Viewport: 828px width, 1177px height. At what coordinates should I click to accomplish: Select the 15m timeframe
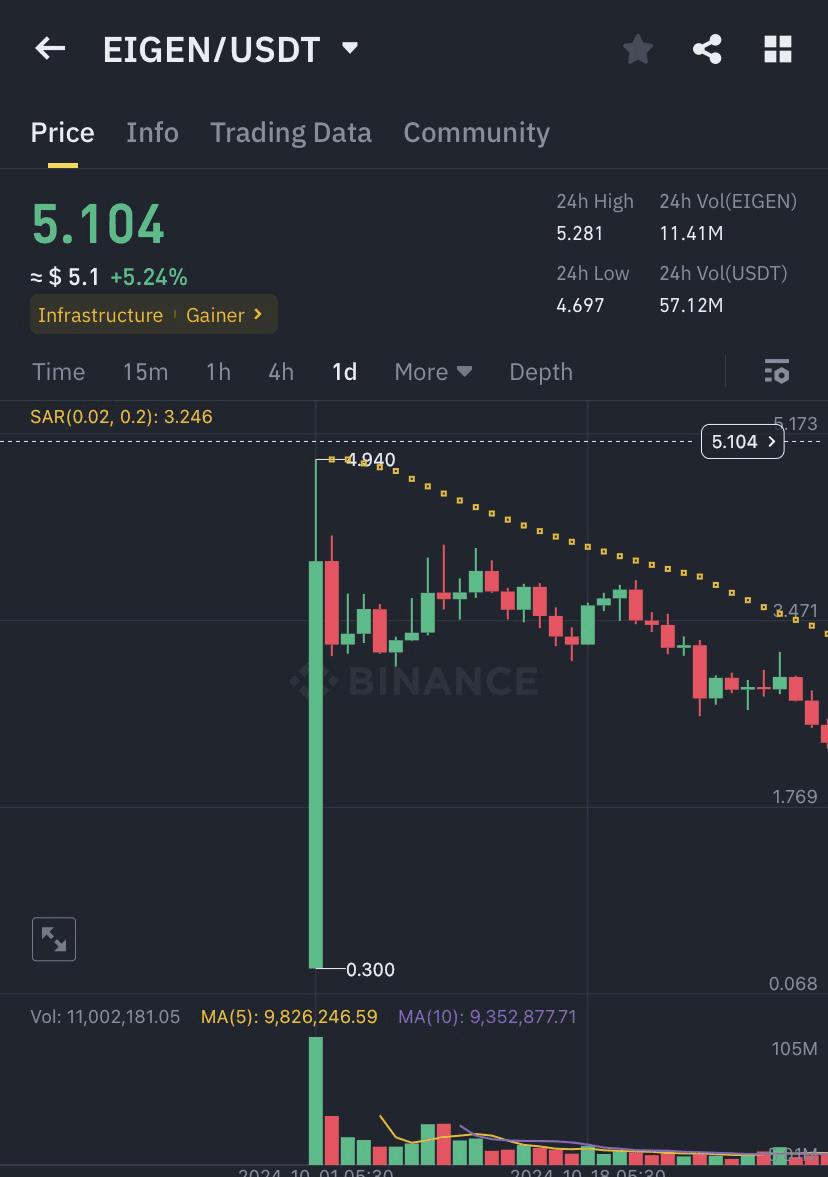(145, 372)
